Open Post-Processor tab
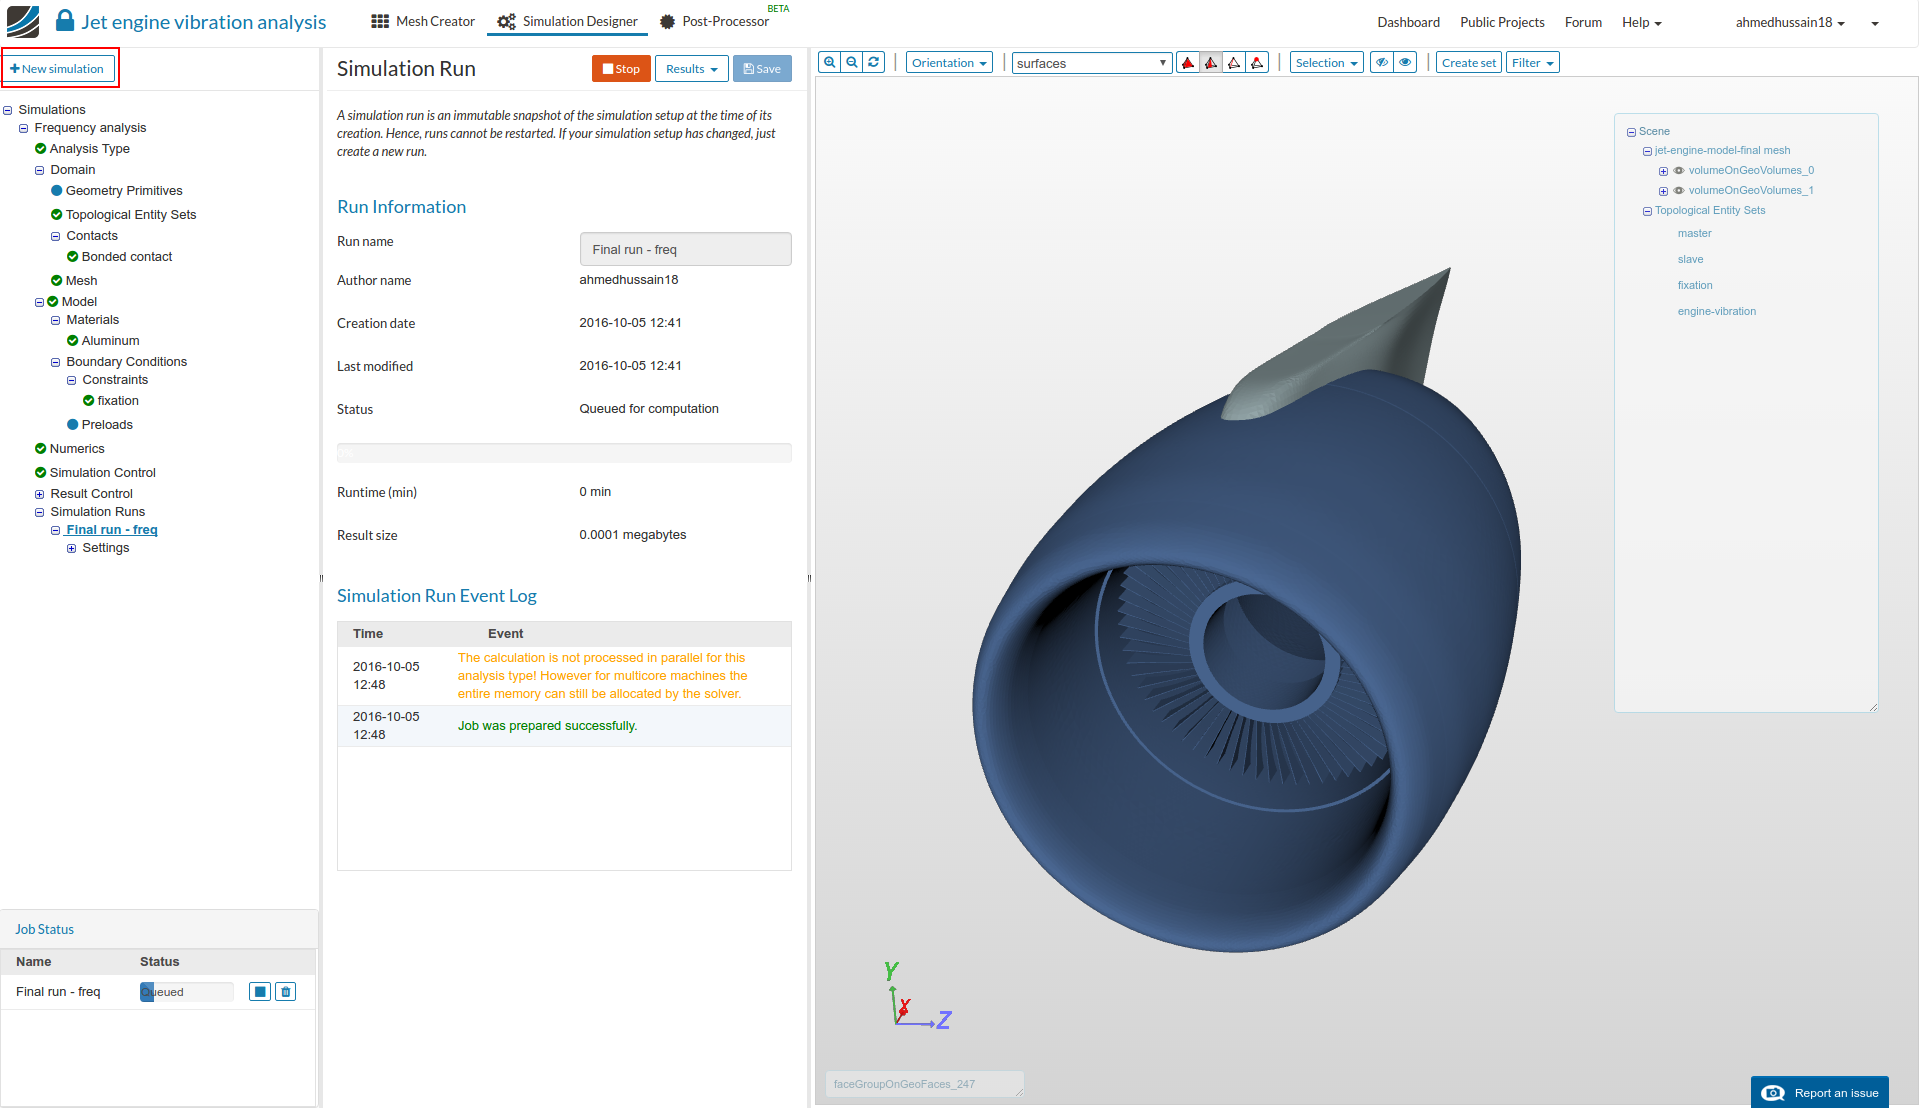 pos(714,21)
